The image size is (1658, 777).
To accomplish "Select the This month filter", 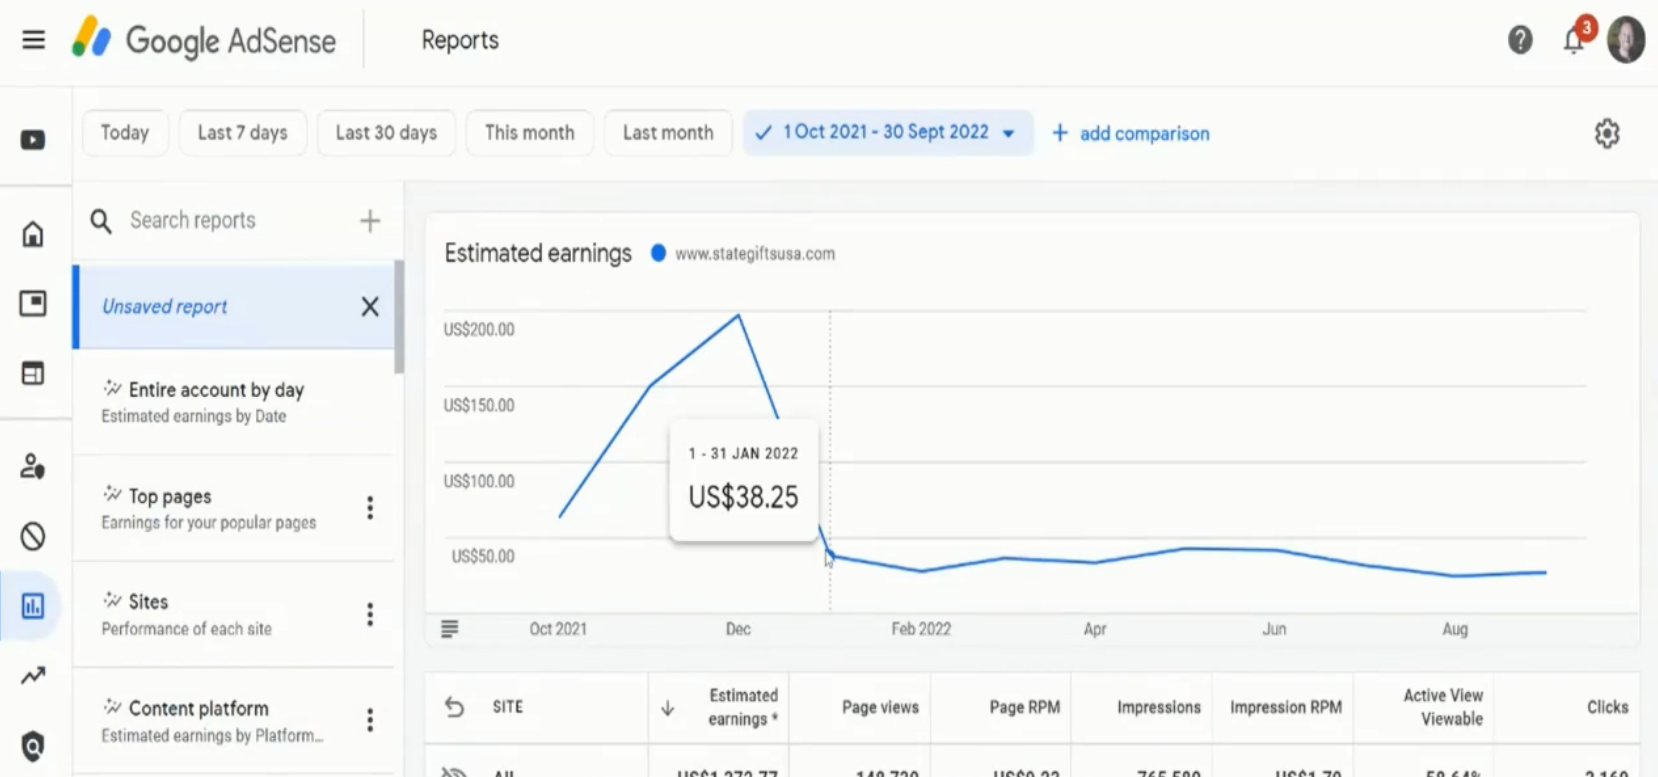I will point(530,133).
